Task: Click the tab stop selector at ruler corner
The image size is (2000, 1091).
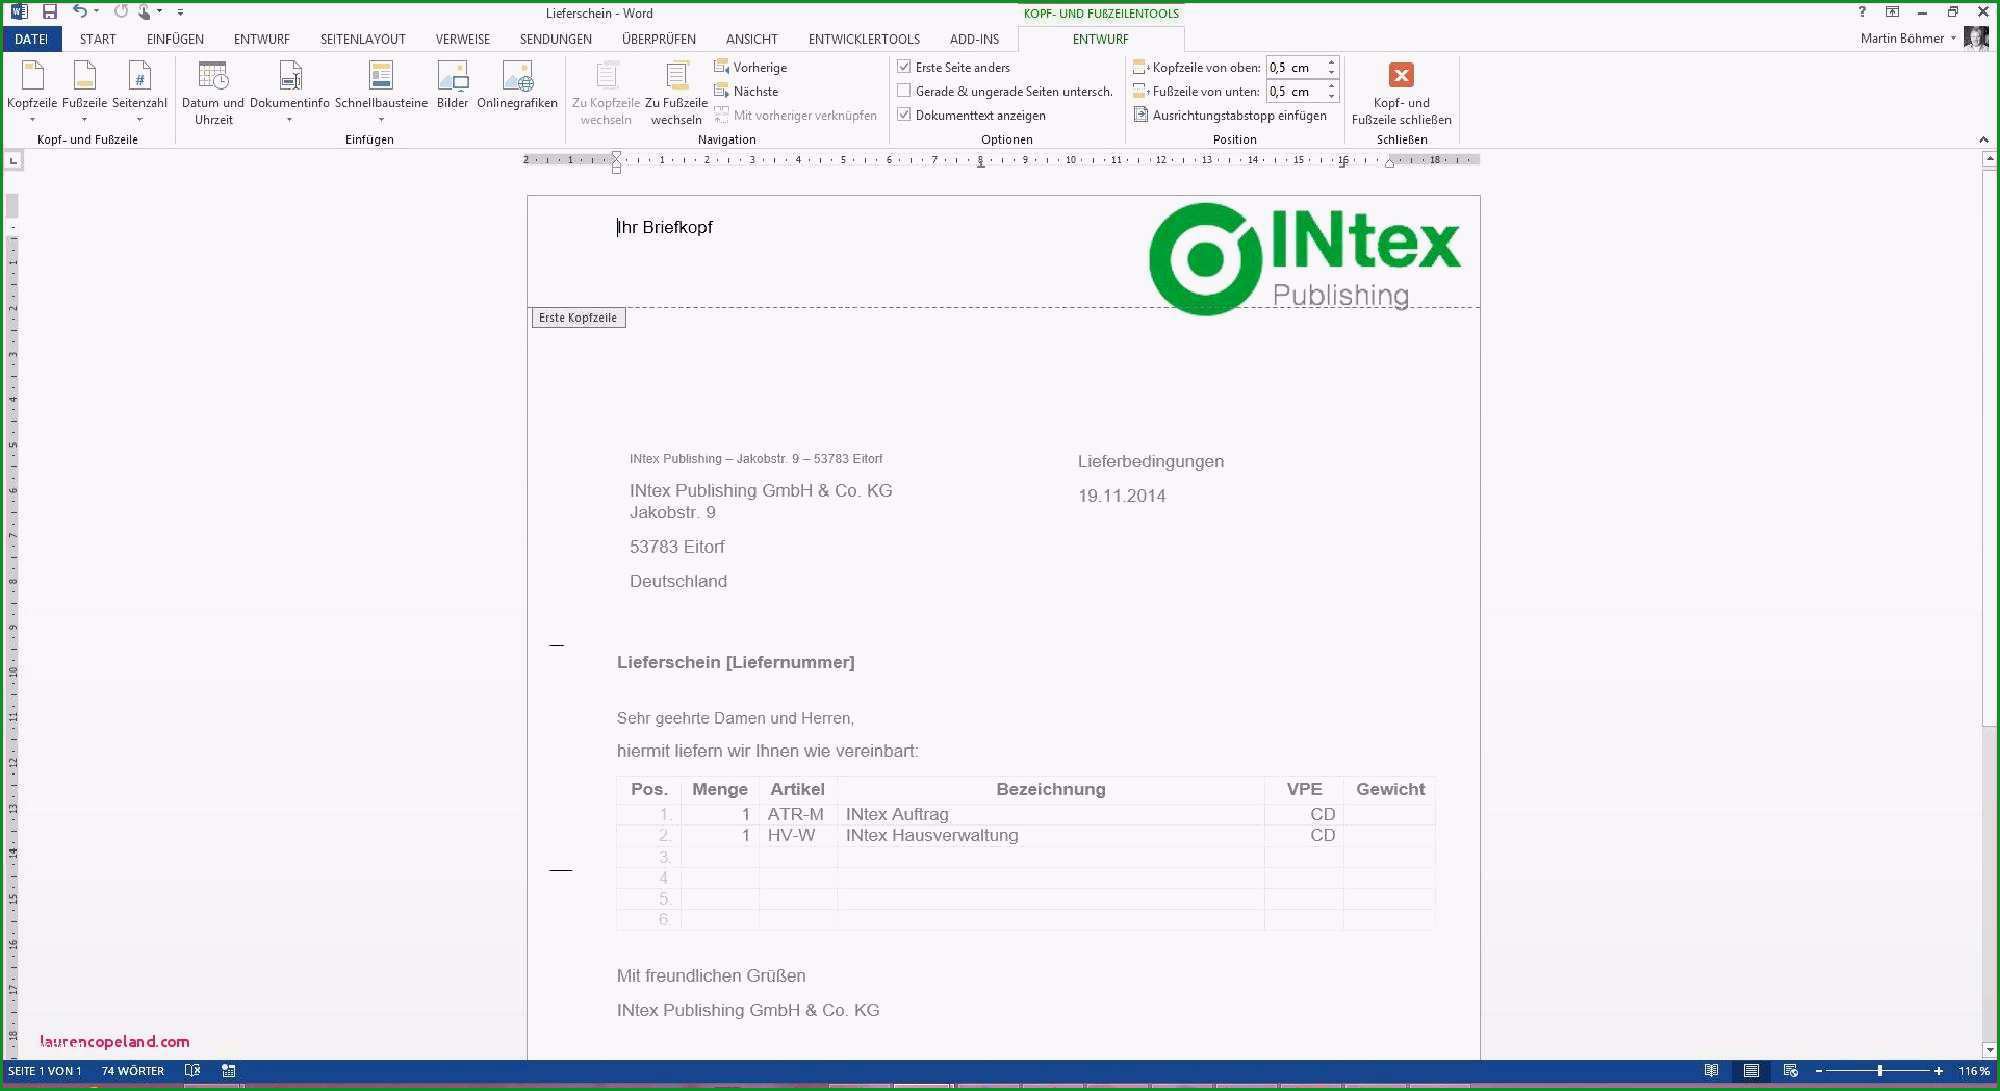Action: [13, 160]
